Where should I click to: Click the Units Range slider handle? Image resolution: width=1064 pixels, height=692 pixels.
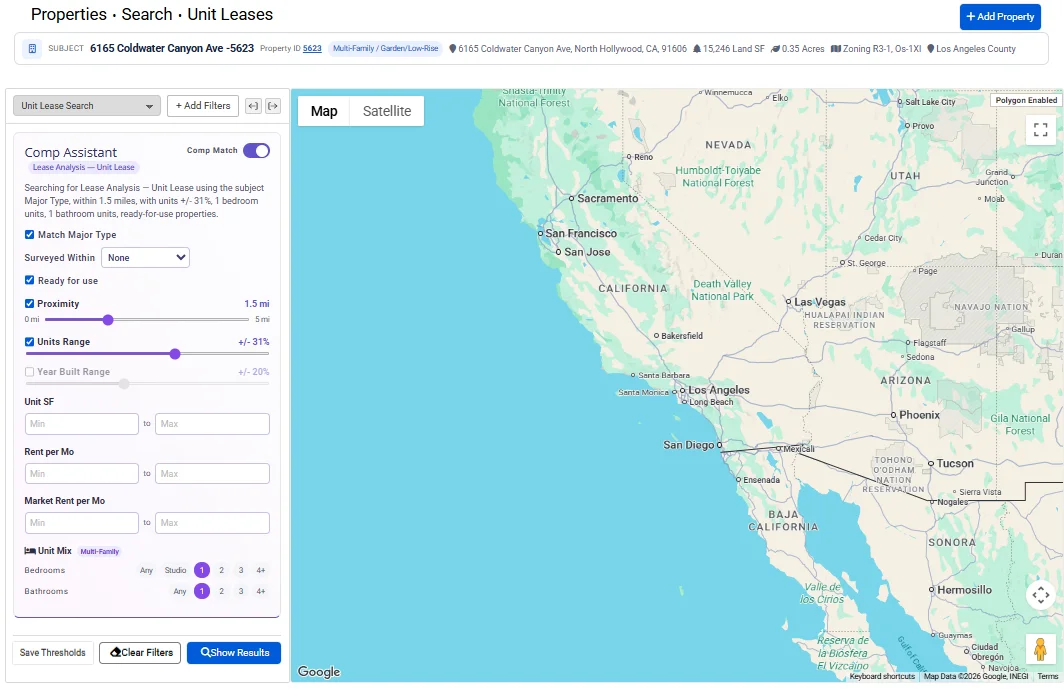175,353
